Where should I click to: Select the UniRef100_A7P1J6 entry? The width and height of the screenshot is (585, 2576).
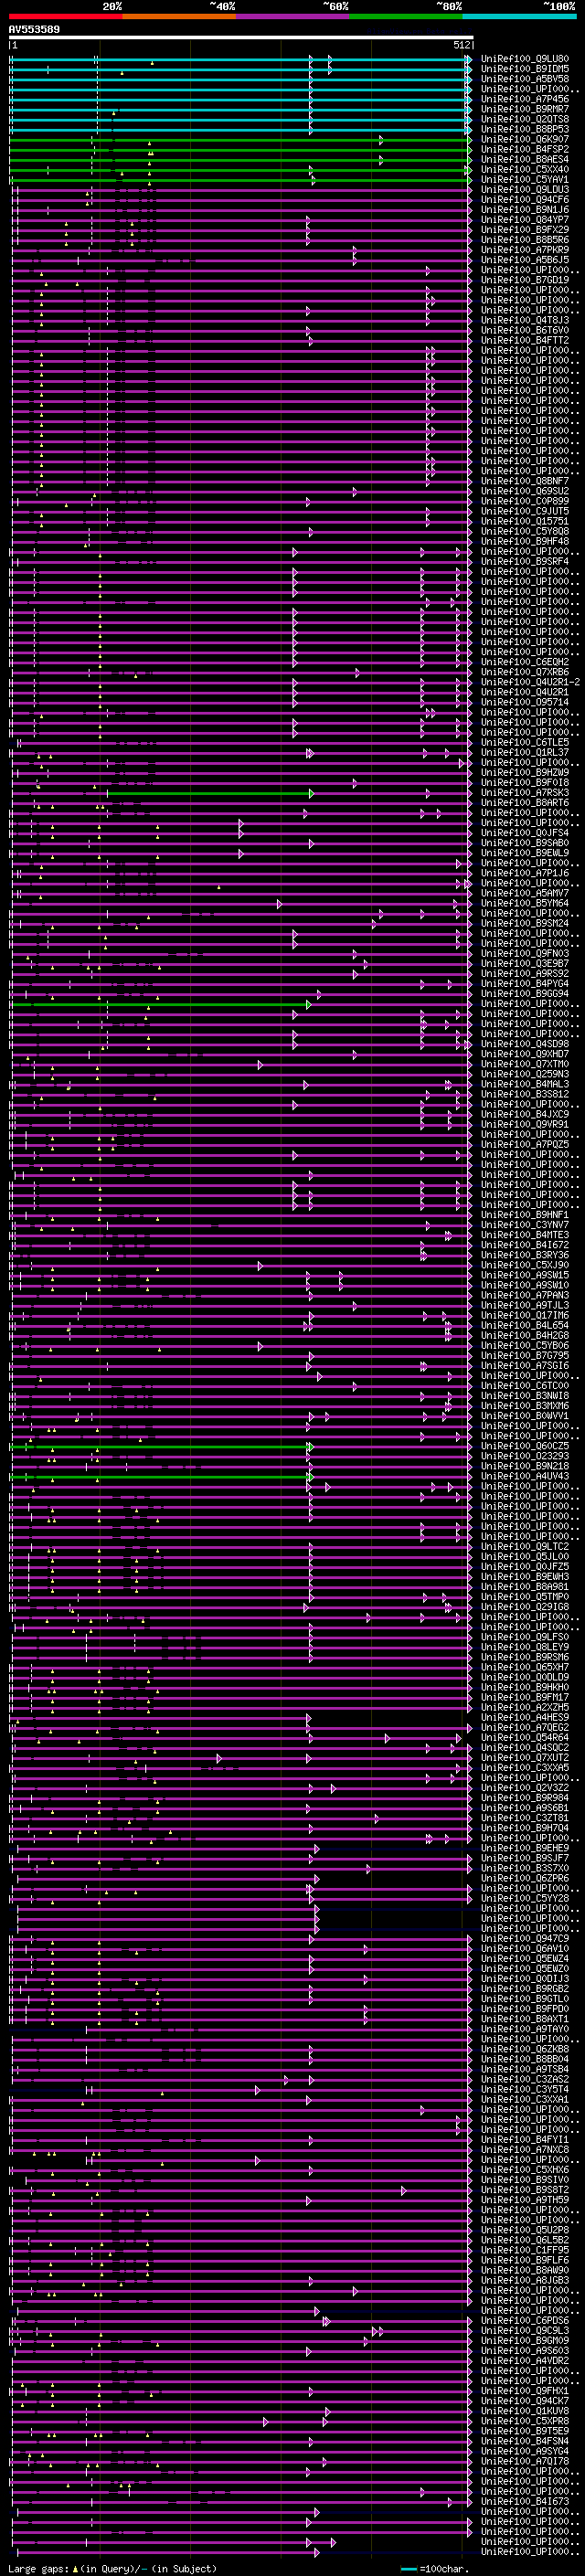(x=525, y=873)
